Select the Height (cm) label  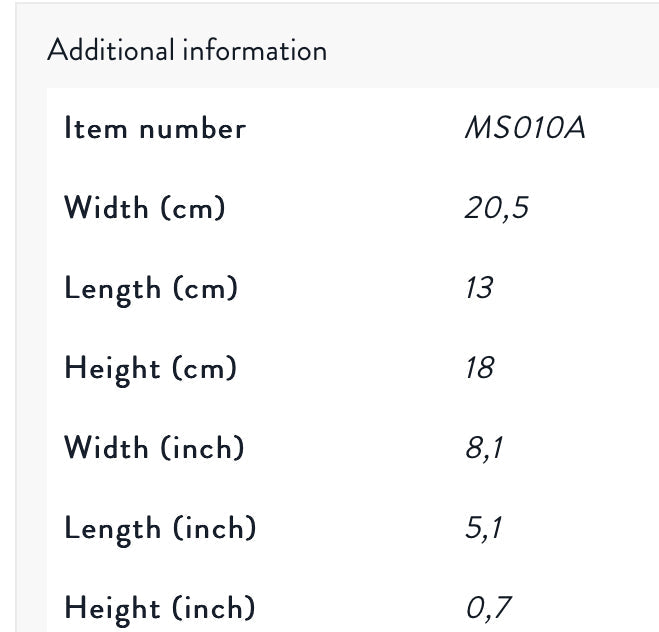(150, 369)
